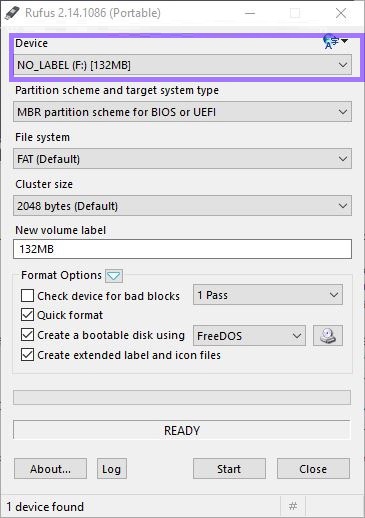Collapse the Format Options arrow toggle
The height and width of the screenshot is (518, 365).
[x=114, y=276]
